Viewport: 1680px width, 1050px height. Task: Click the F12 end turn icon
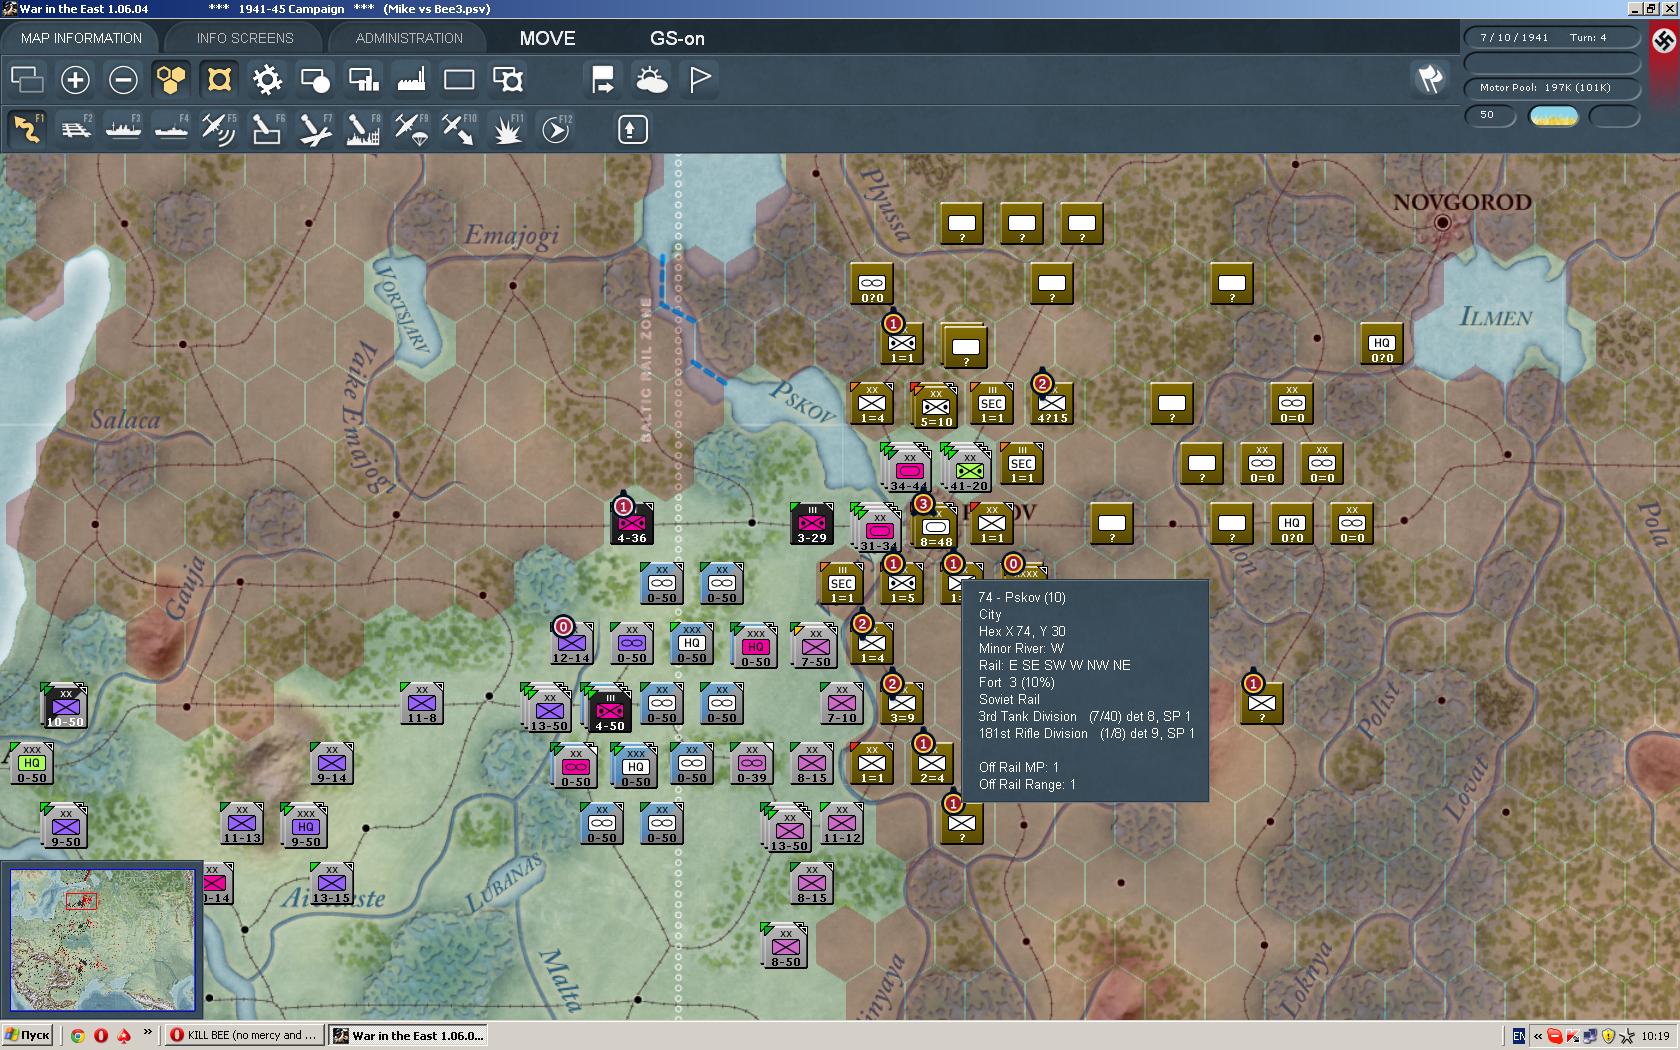click(x=555, y=129)
